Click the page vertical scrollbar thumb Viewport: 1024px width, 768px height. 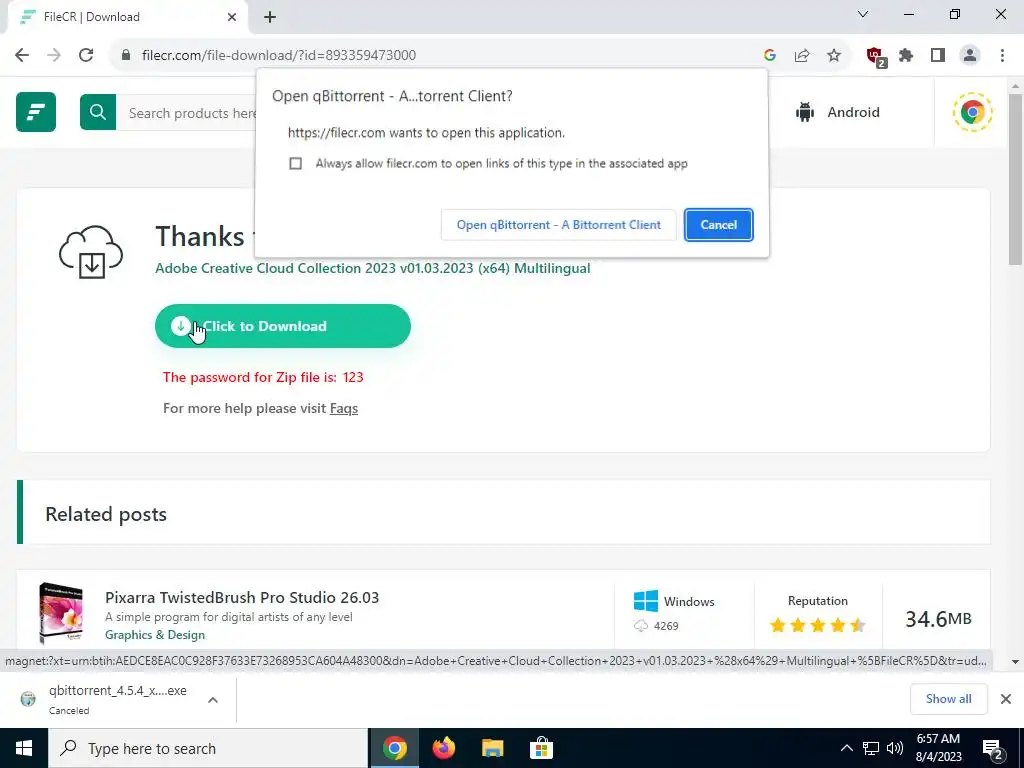1015,180
